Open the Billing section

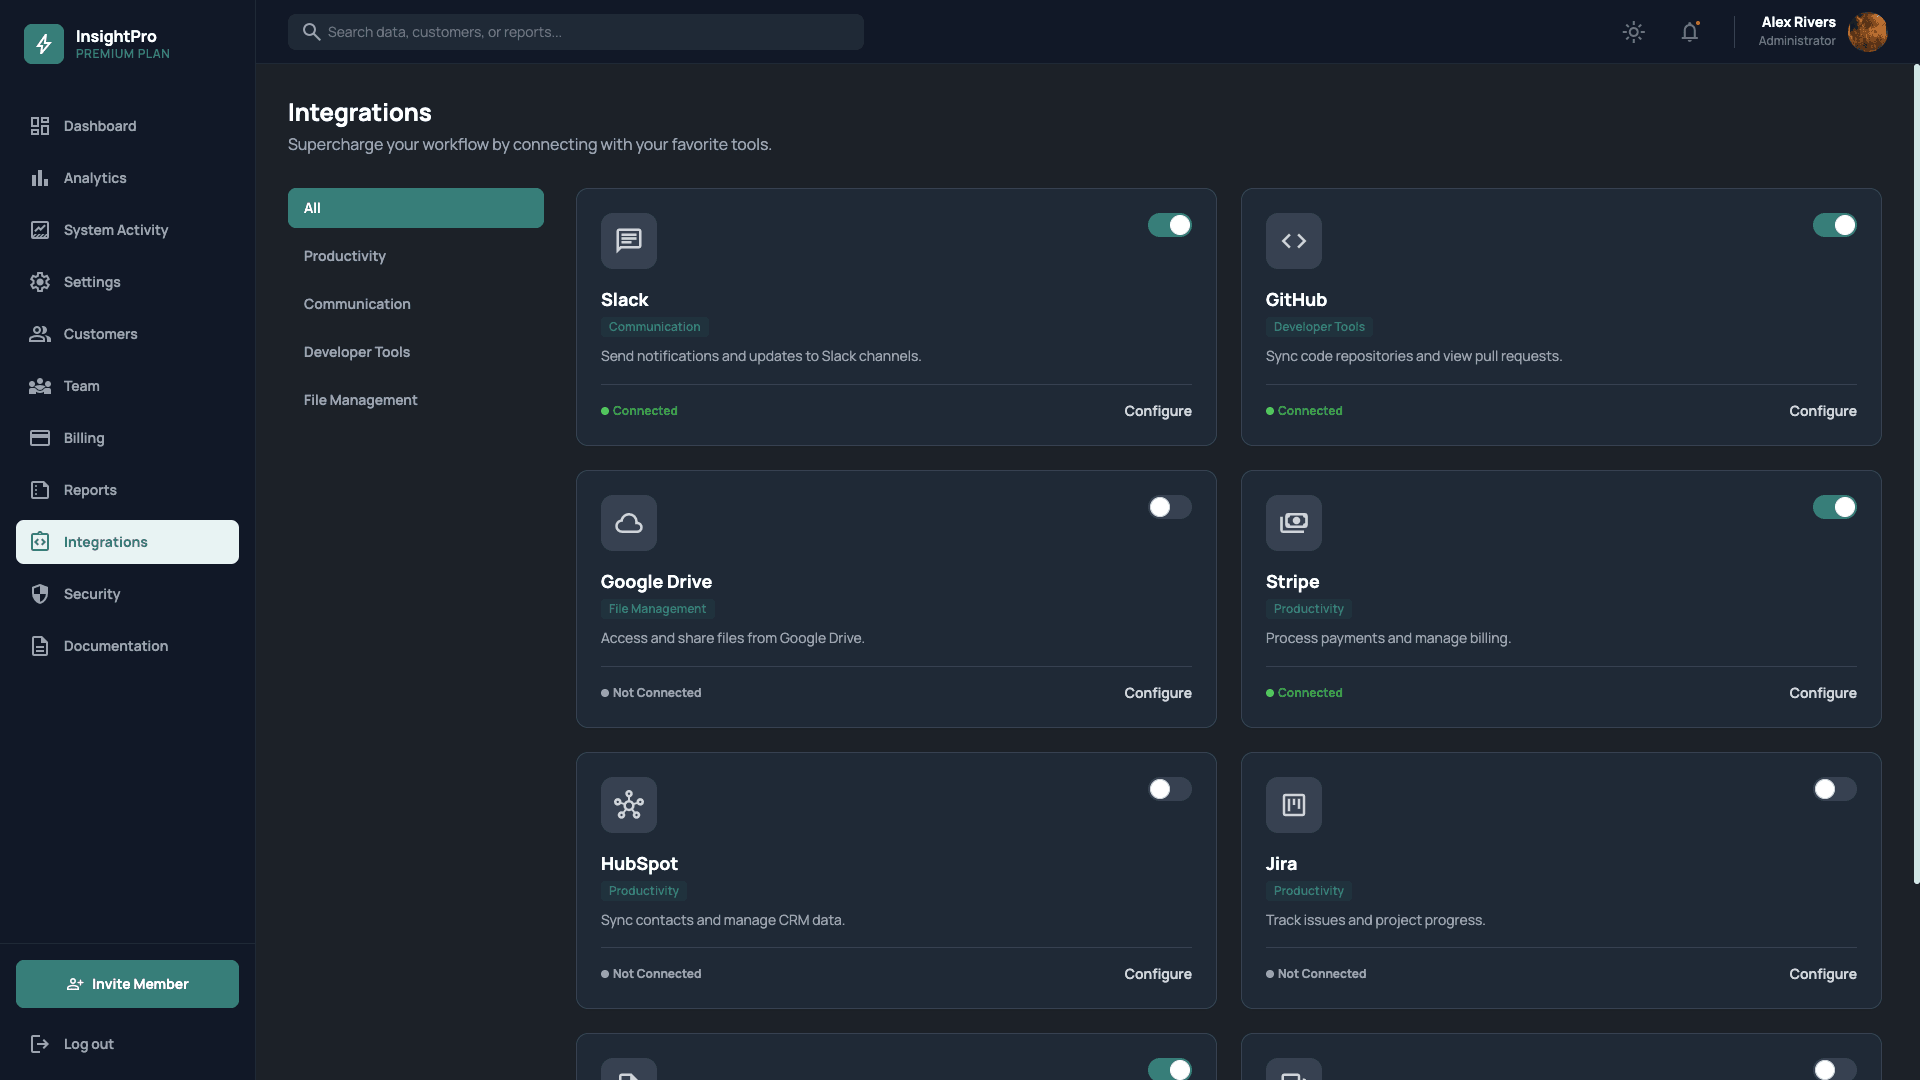pyautogui.click(x=84, y=437)
